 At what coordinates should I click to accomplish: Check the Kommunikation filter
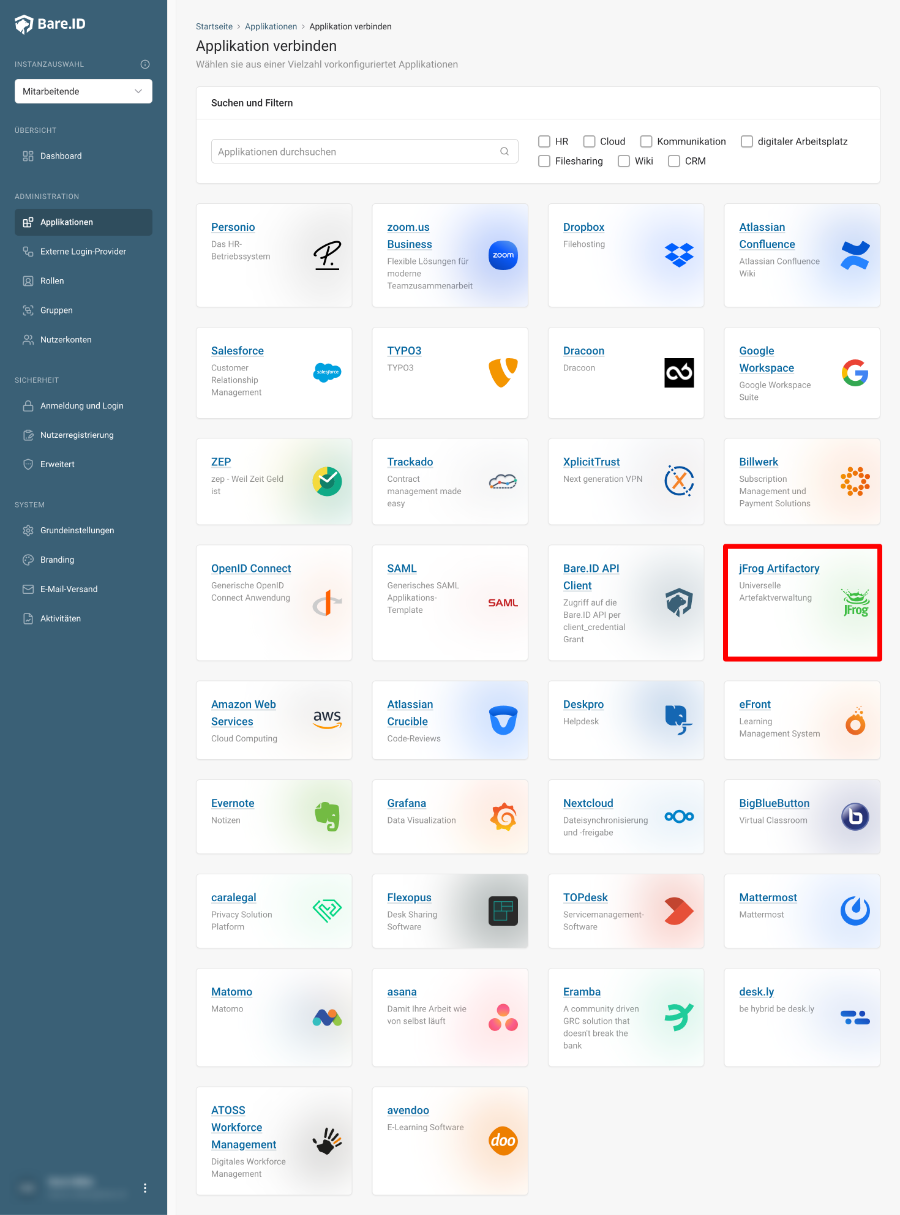[x=646, y=141]
